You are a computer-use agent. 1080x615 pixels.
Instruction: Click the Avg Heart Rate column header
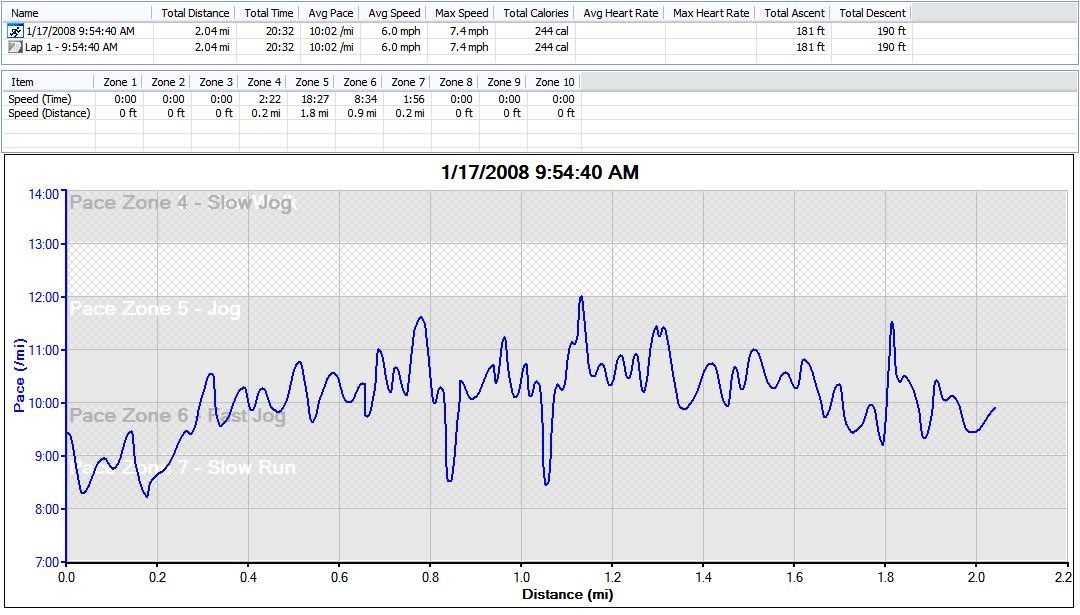(x=620, y=13)
